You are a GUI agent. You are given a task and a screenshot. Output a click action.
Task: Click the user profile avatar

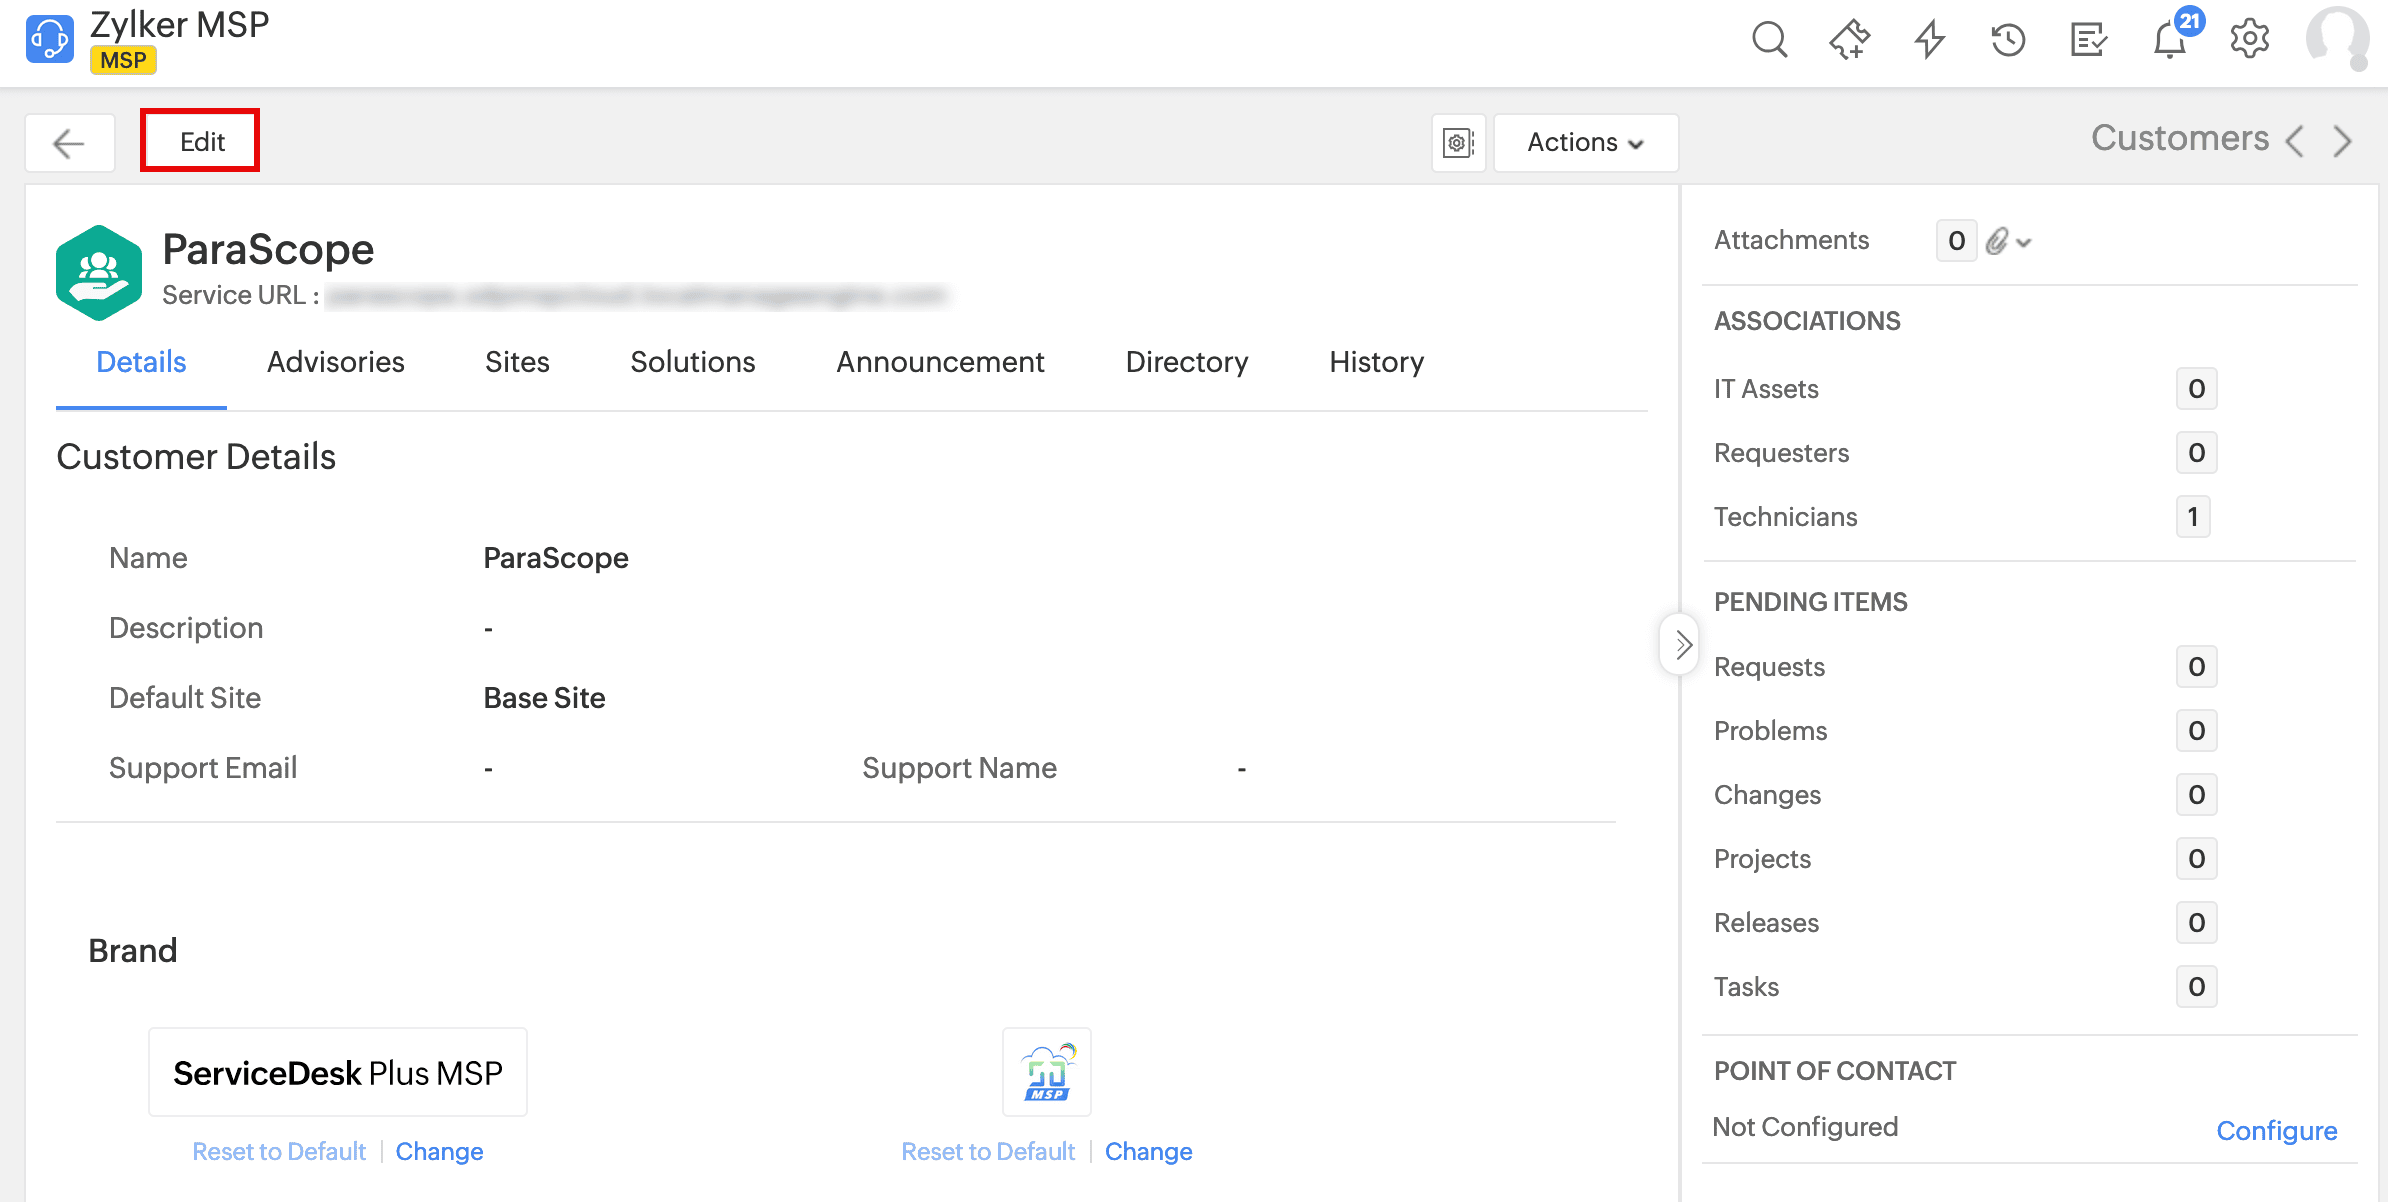2336,40
